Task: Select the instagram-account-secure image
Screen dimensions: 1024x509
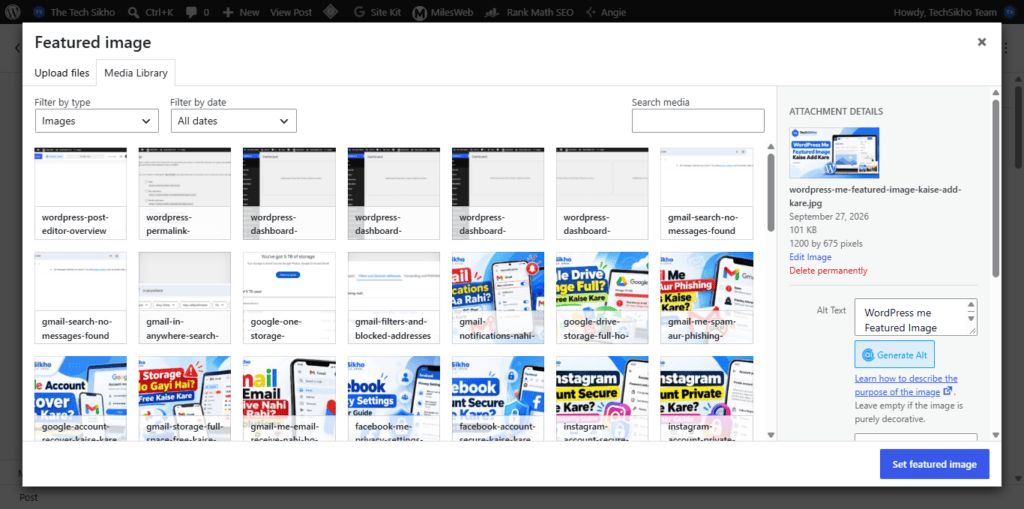Action: [x=602, y=399]
